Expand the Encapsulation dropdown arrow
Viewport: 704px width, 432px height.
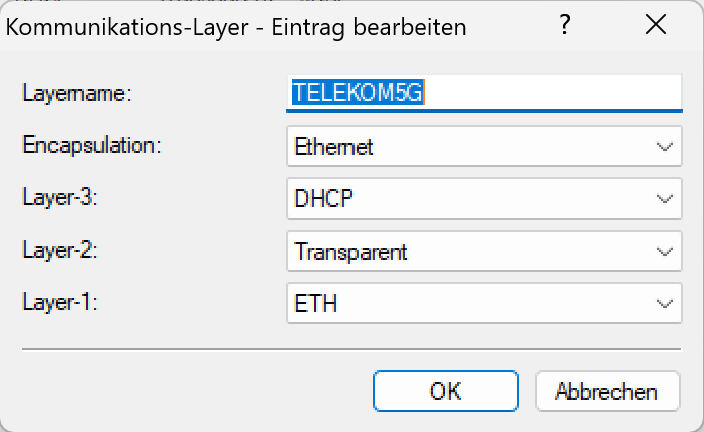click(665, 146)
